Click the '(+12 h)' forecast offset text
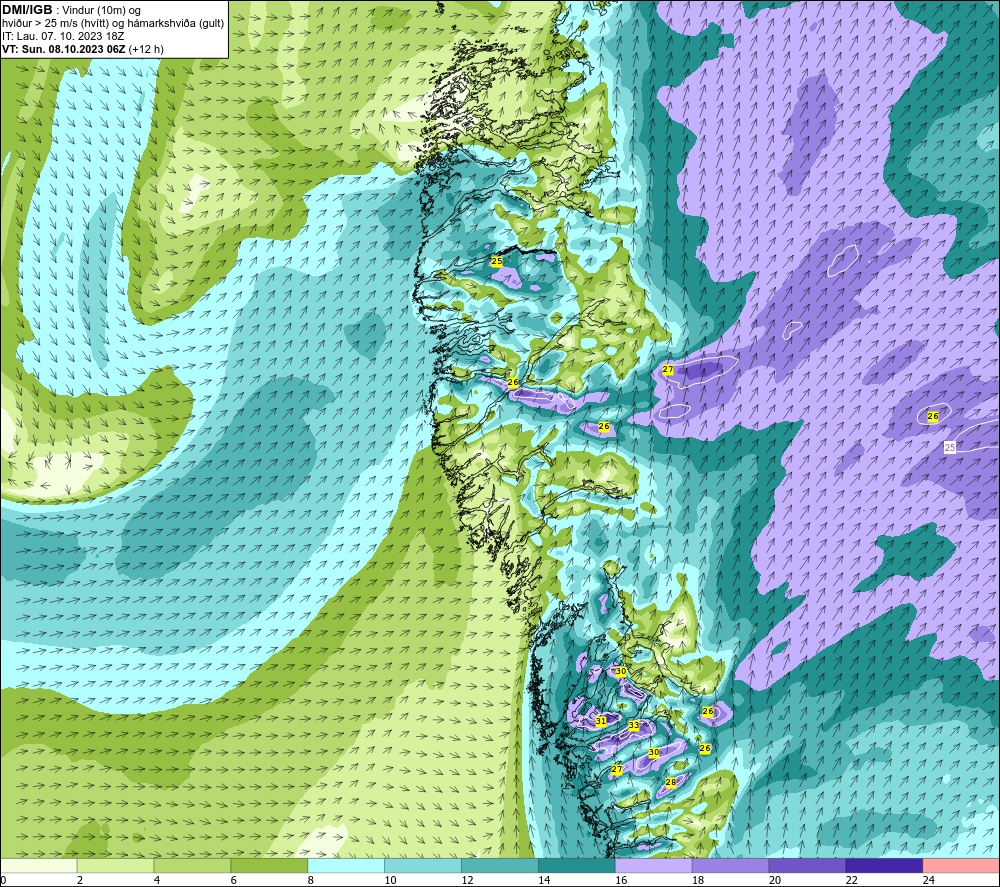Screen dimensions: 1000x887 coord(146,49)
